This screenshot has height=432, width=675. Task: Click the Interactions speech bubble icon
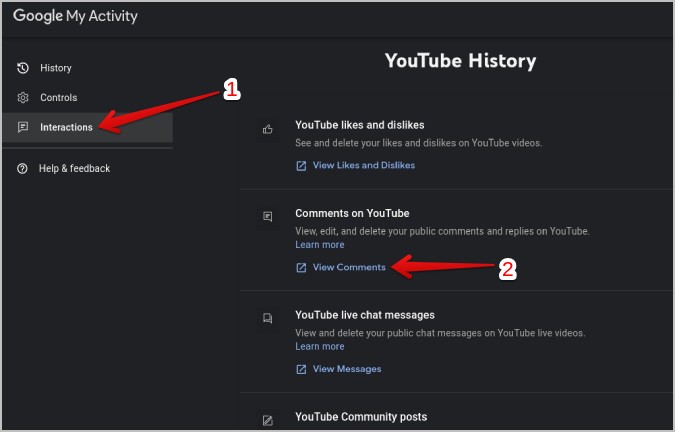pyautogui.click(x=23, y=127)
